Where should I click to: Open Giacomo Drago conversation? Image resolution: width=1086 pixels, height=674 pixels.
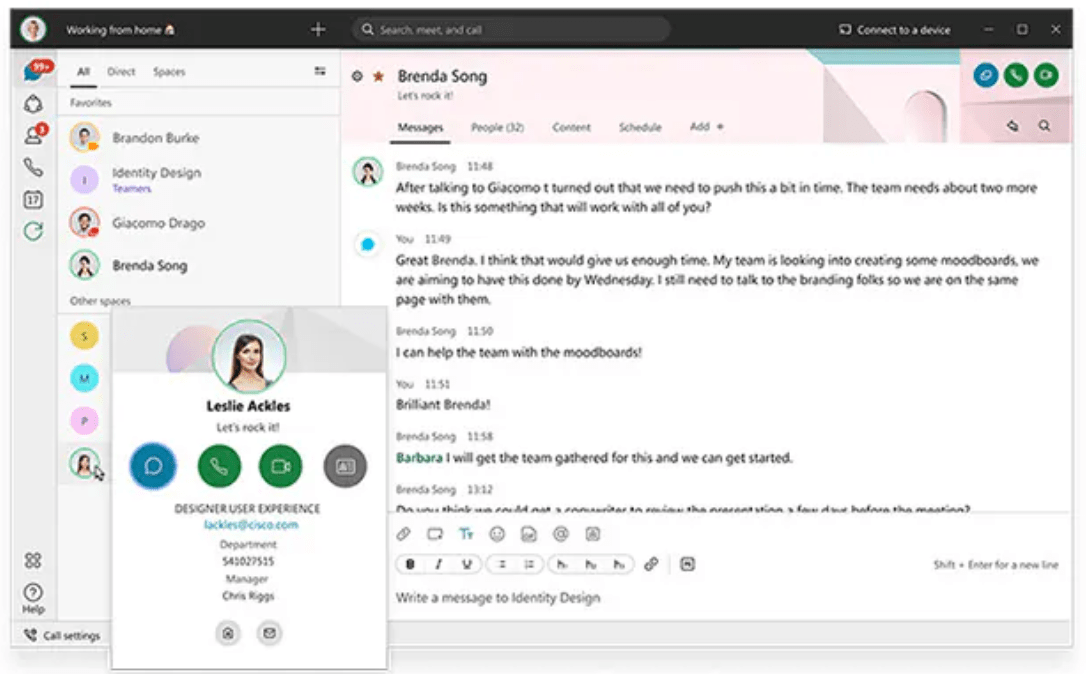pos(199,223)
